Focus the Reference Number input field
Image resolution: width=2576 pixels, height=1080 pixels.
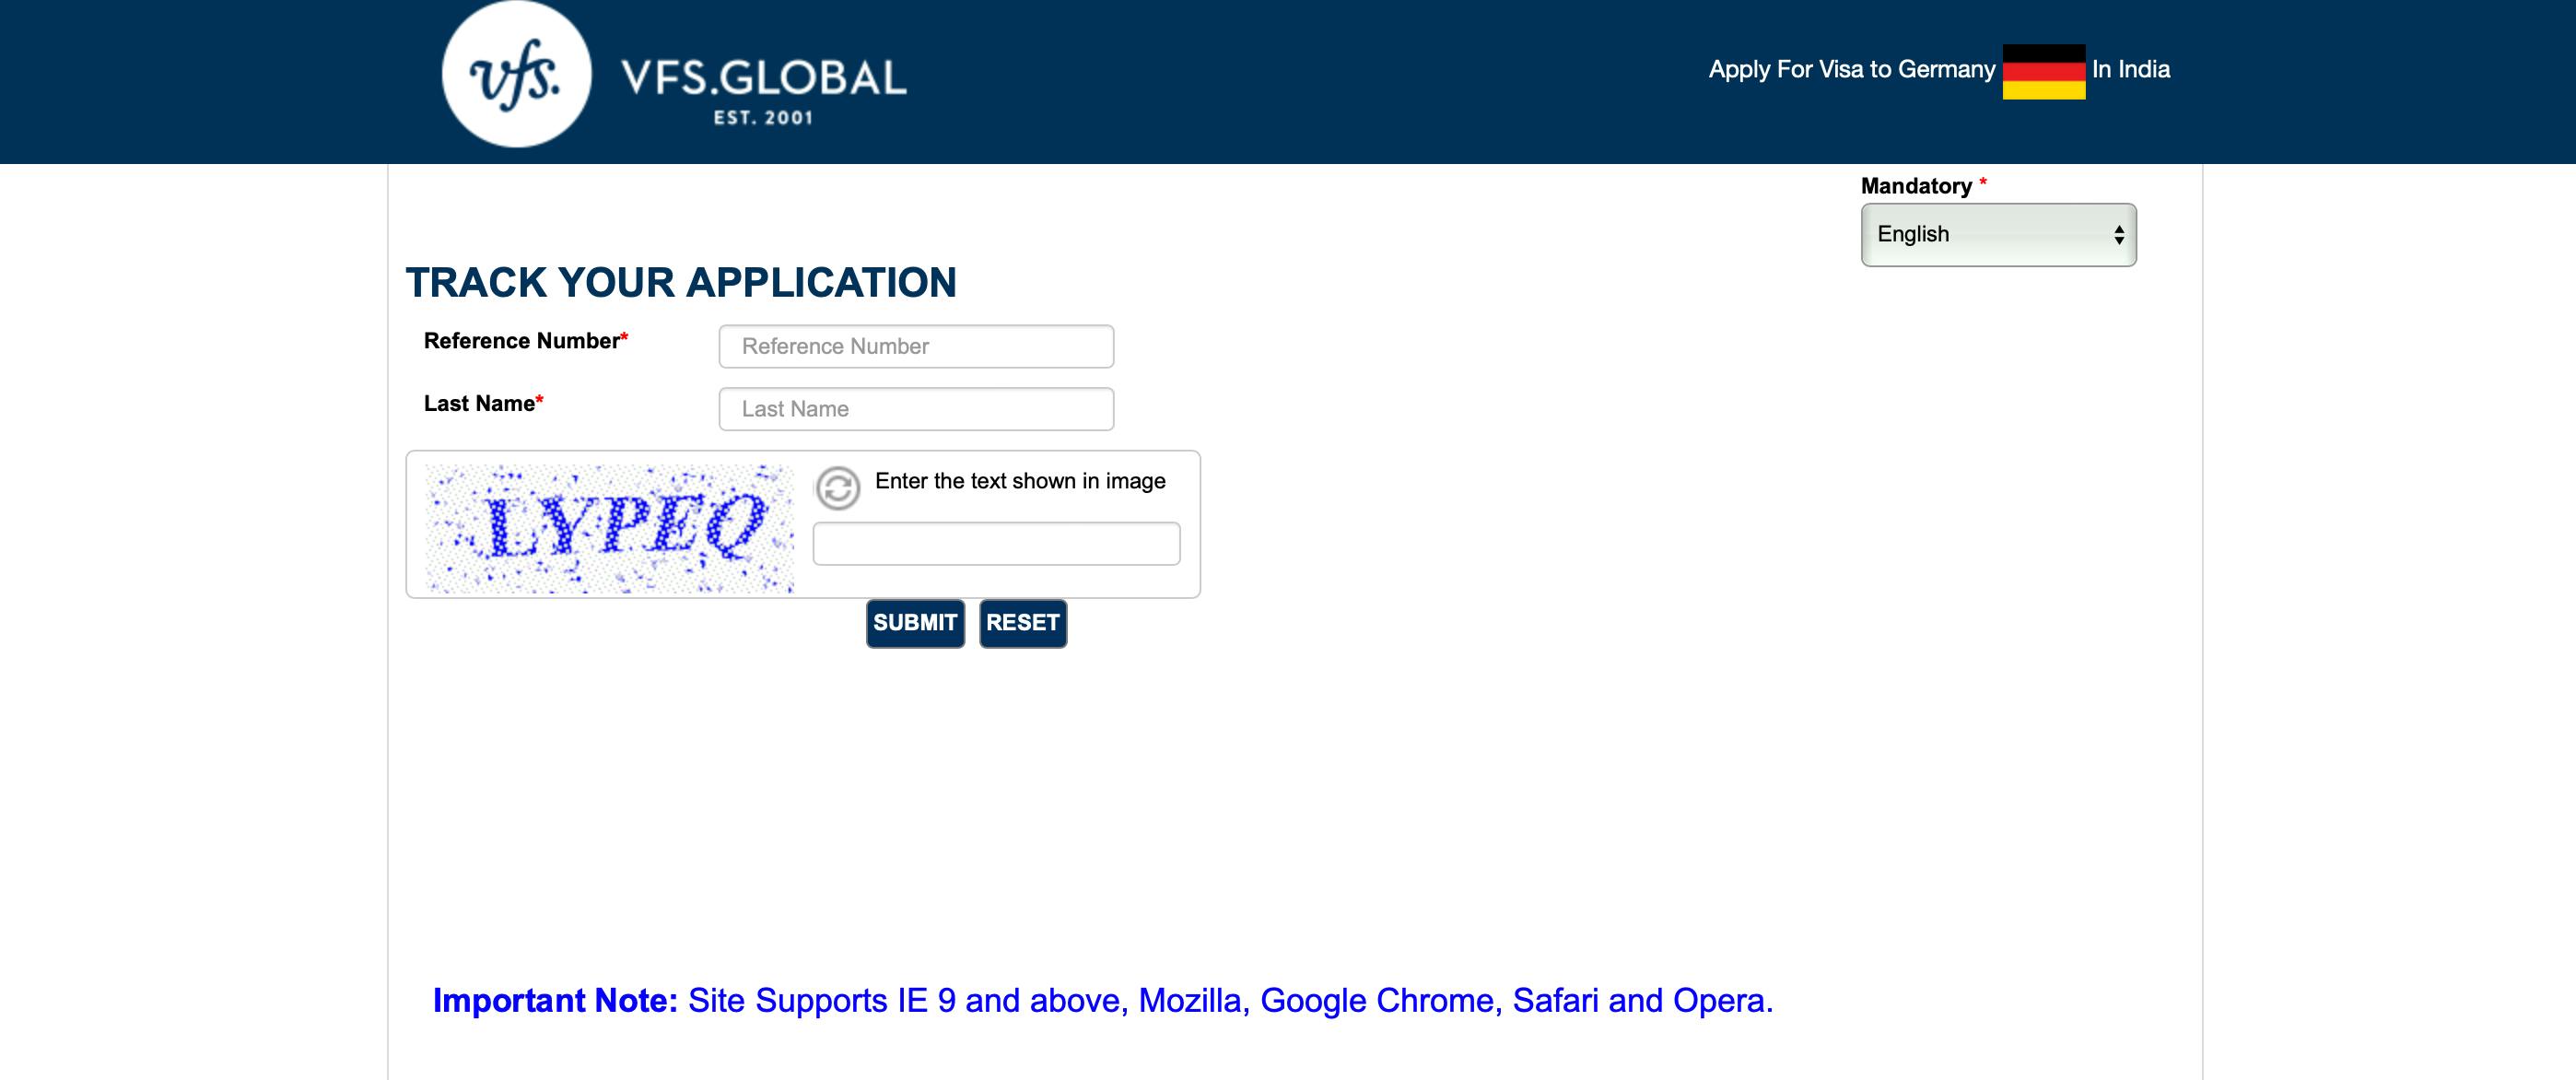[x=916, y=346]
